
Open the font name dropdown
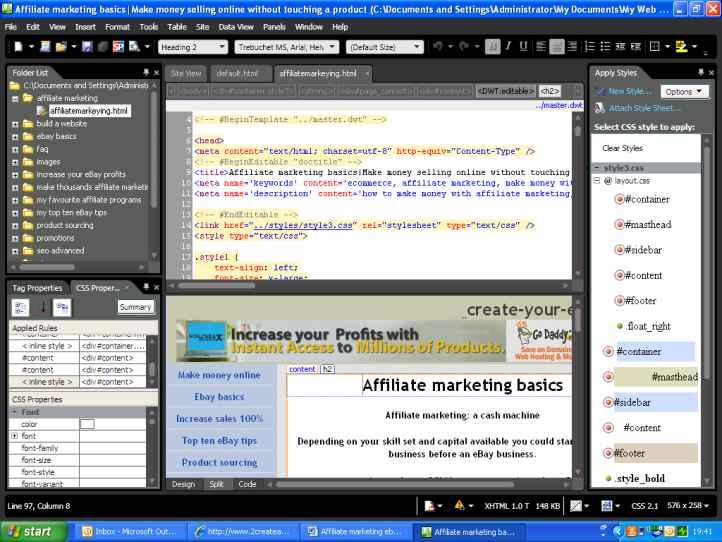tap(285, 47)
